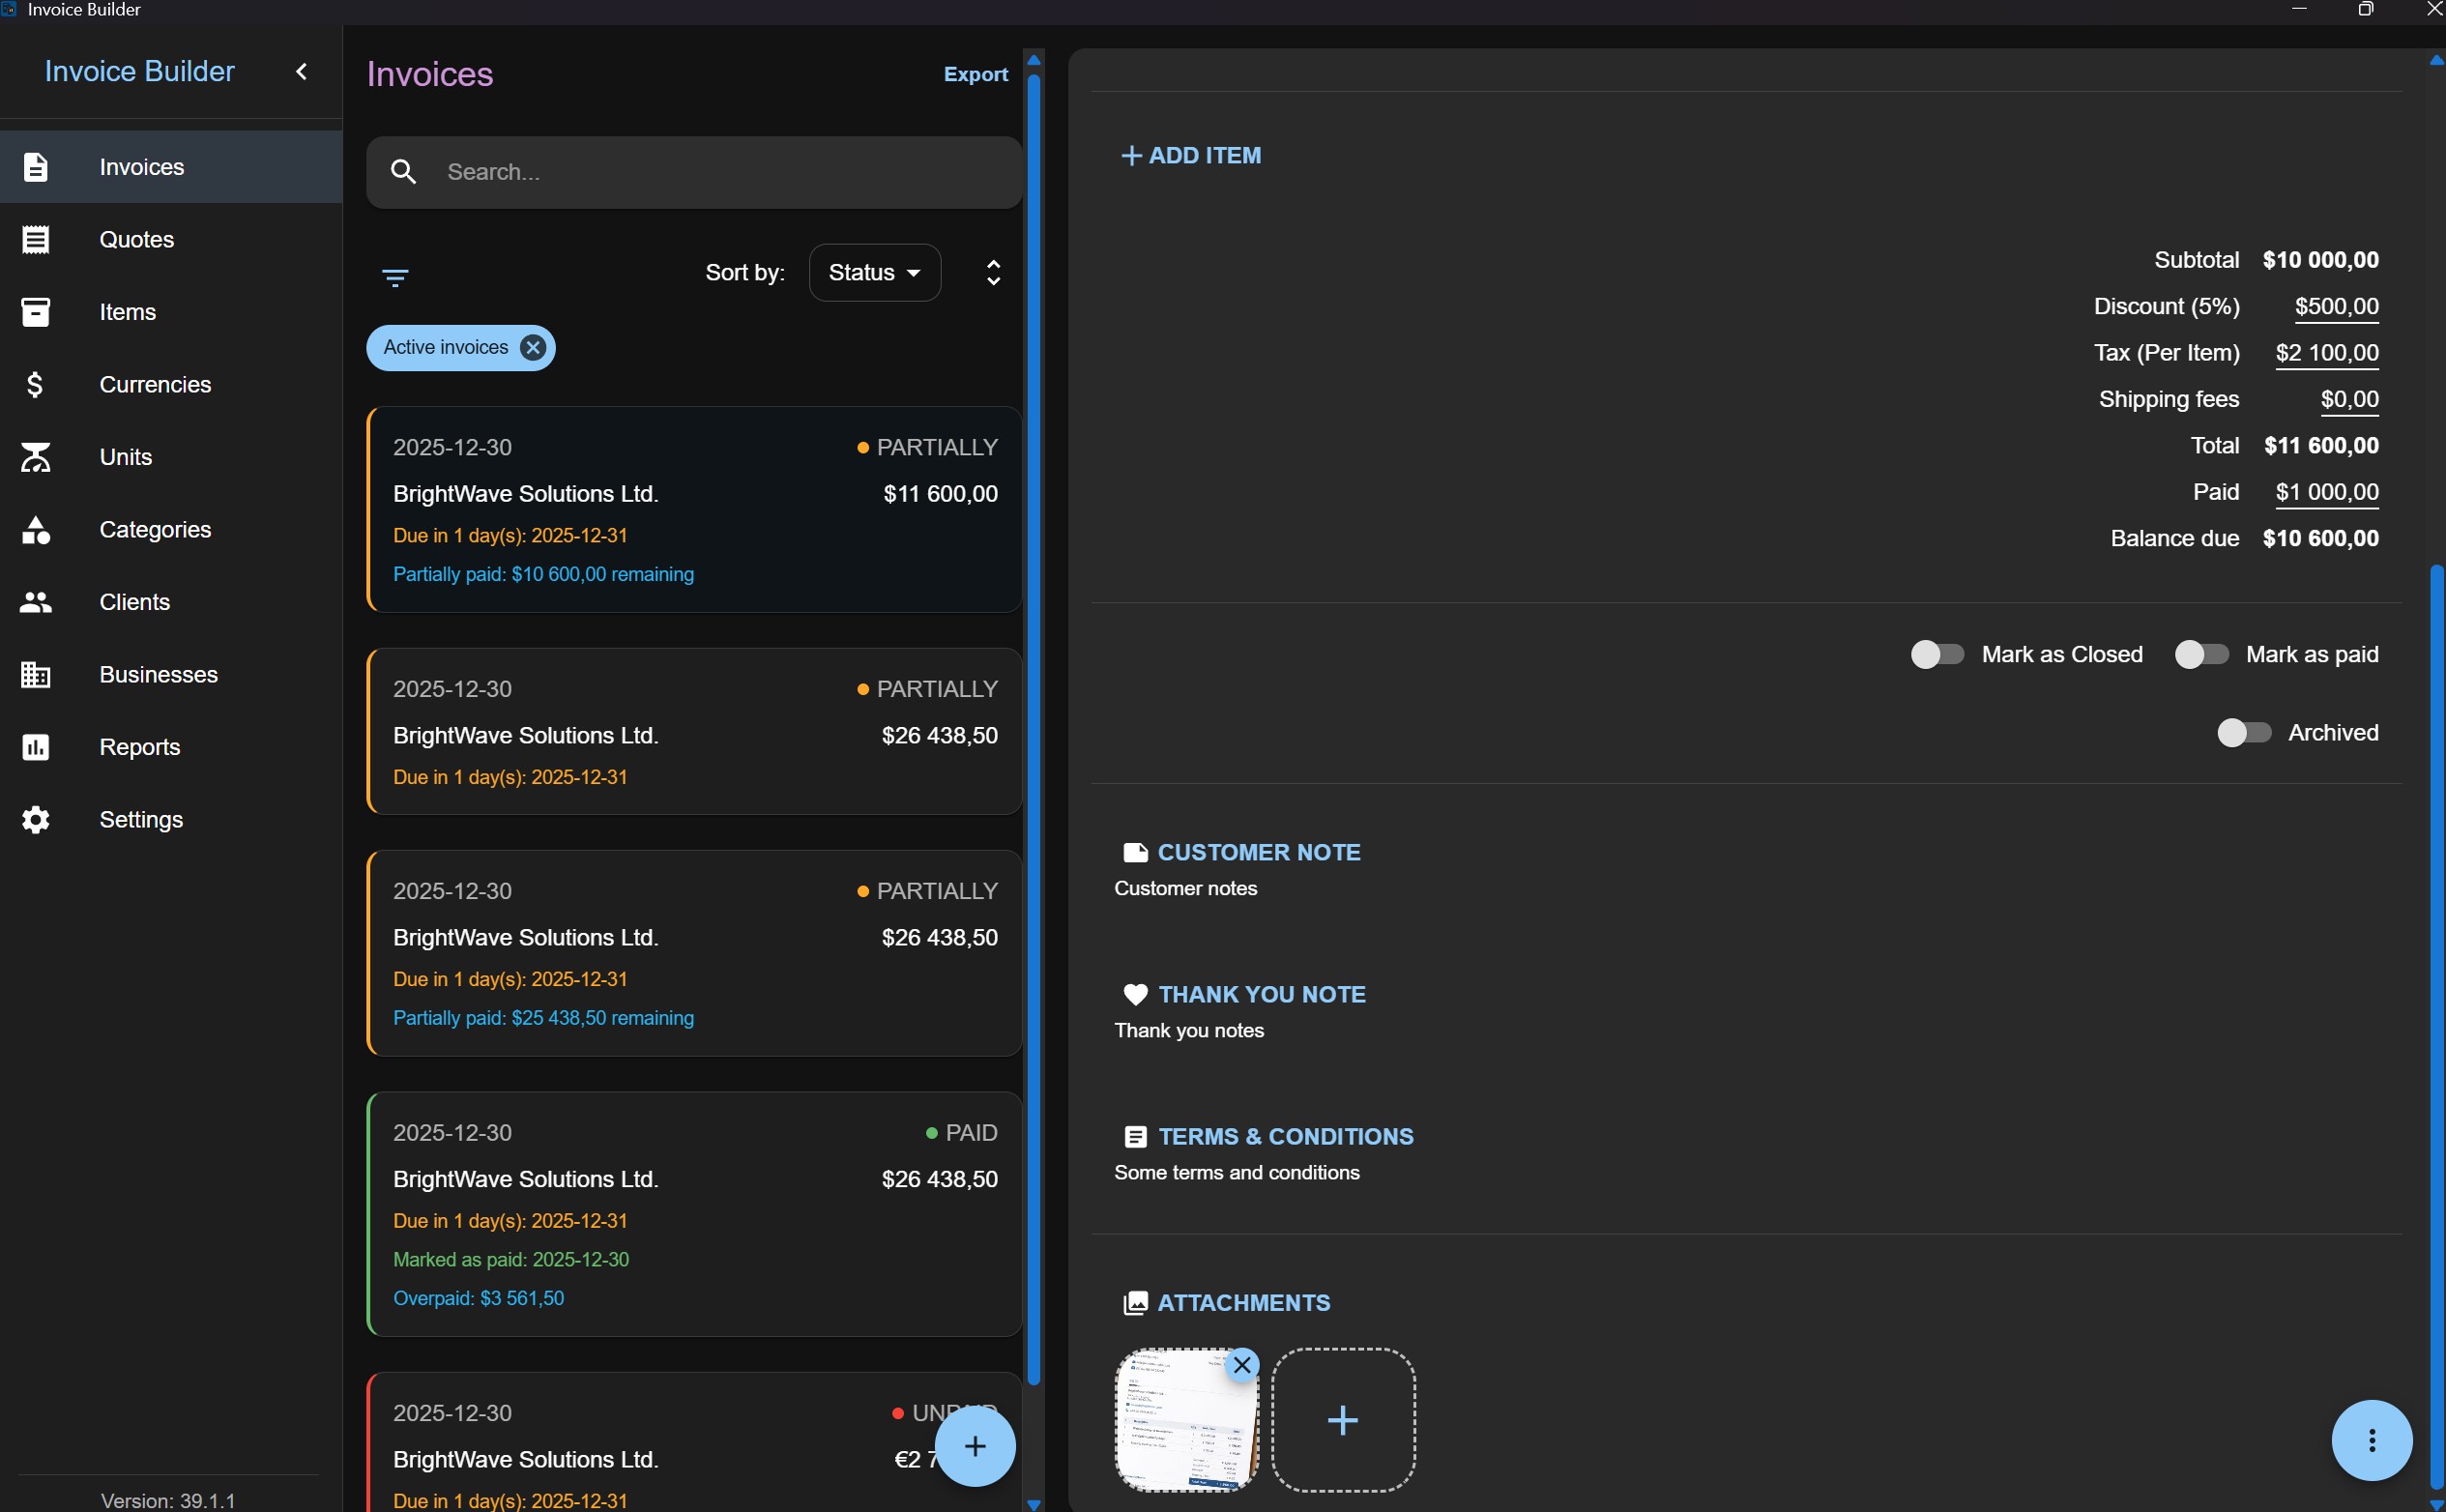Edit the Paid $1 000,00 value
The width and height of the screenshot is (2446, 1512).
tap(2327, 492)
